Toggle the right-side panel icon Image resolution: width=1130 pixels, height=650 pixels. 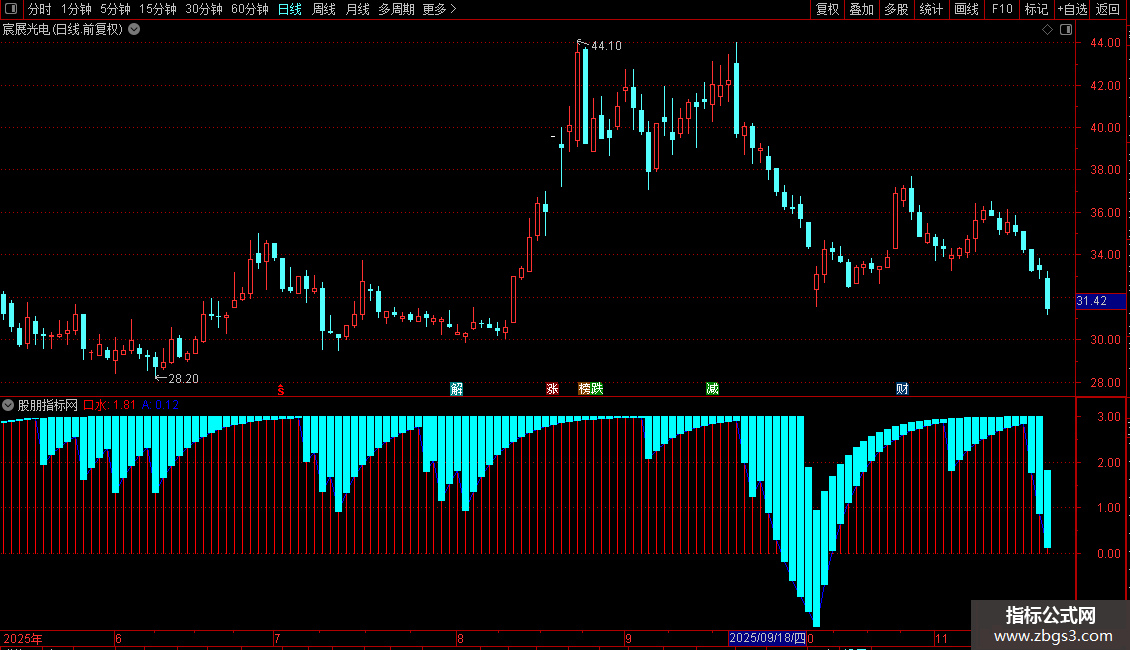click(1066, 30)
